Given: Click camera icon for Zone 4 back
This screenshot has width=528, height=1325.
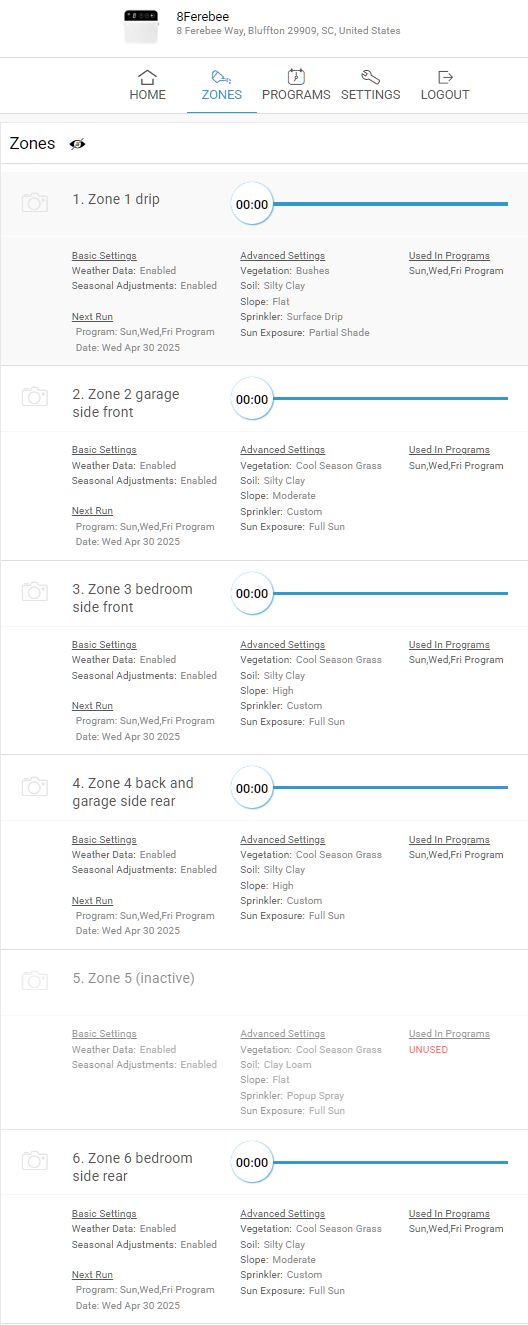Looking at the screenshot, I should pos(35,786).
